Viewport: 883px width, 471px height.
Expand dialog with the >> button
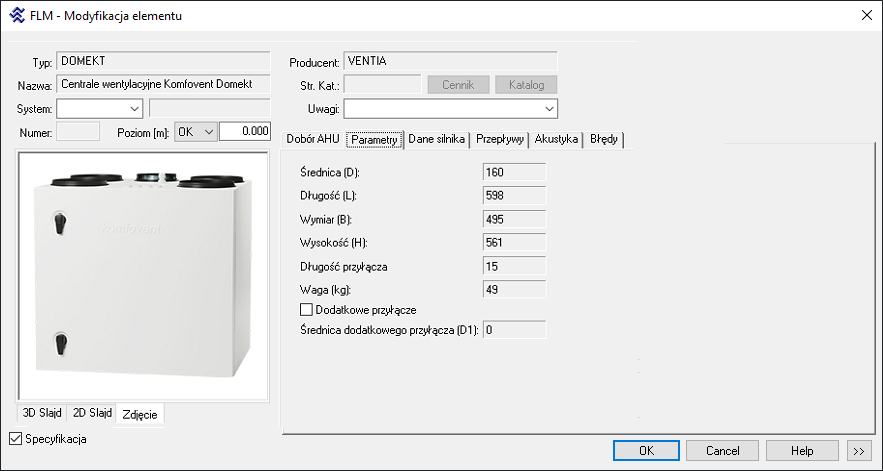[858, 451]
